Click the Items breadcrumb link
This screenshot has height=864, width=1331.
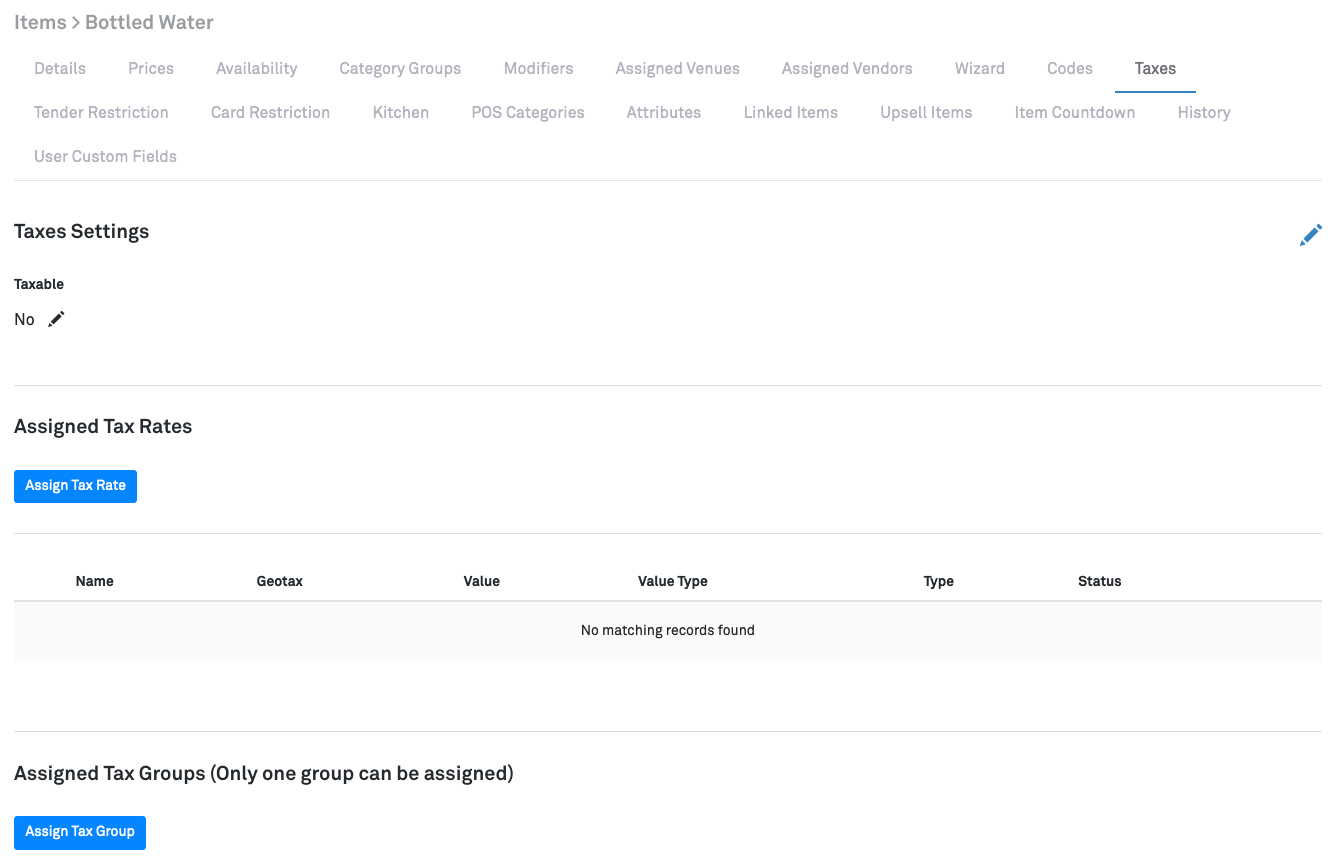click(40, 22)
